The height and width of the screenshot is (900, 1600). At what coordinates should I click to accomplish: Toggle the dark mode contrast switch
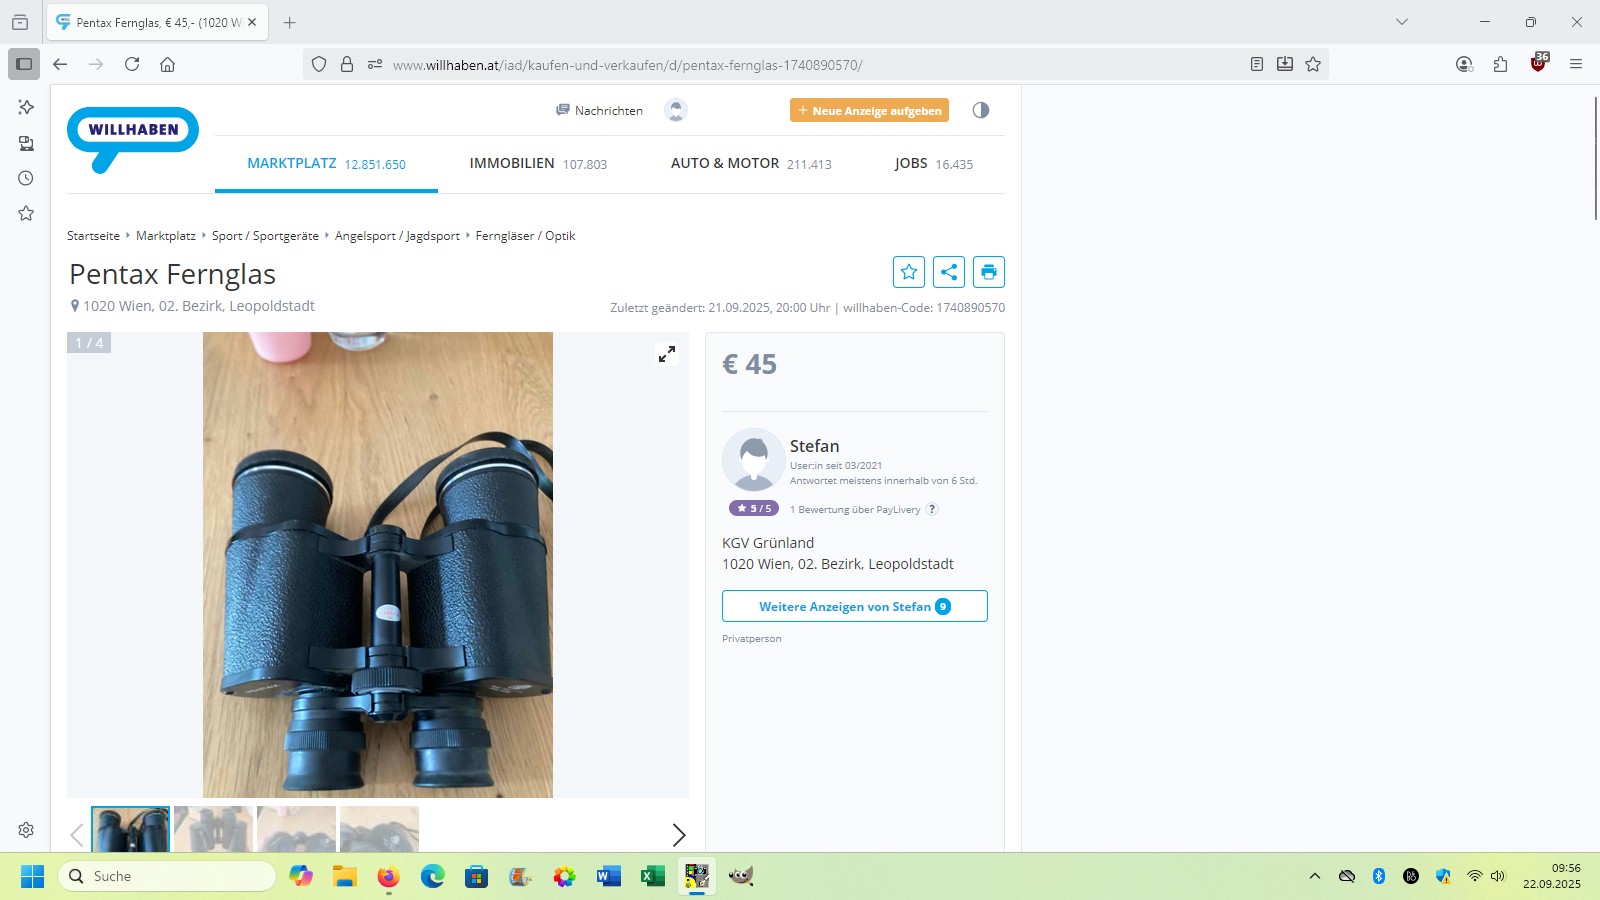[980, 110]
